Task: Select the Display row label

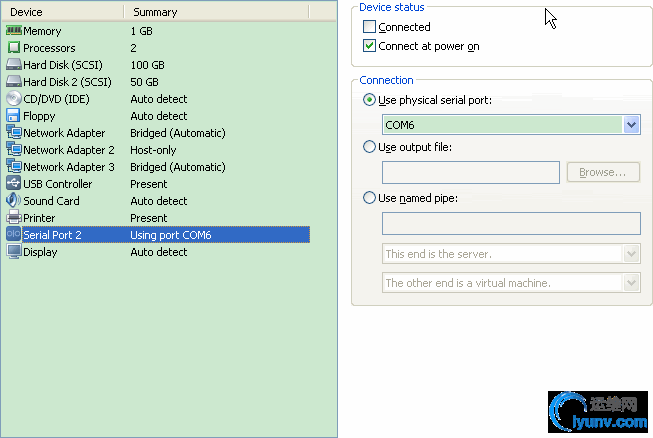Action: click(x=40, y=252)
